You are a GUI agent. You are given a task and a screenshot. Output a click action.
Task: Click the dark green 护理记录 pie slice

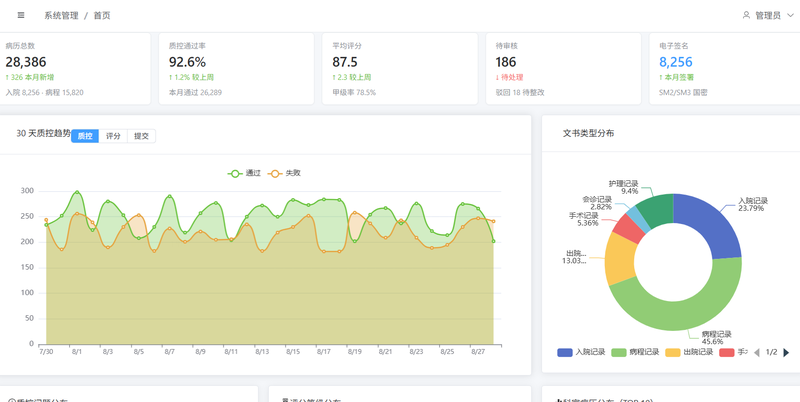(658, 209)
